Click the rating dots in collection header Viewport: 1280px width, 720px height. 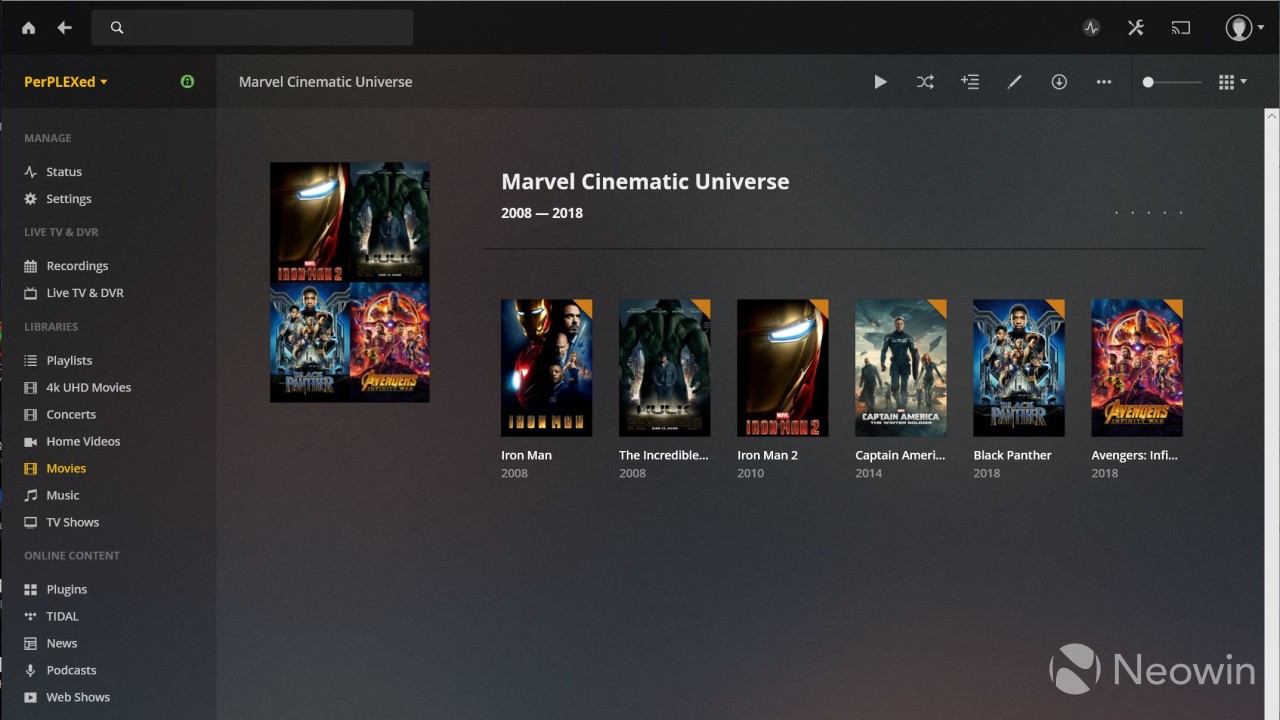(x=1149, y=213)
